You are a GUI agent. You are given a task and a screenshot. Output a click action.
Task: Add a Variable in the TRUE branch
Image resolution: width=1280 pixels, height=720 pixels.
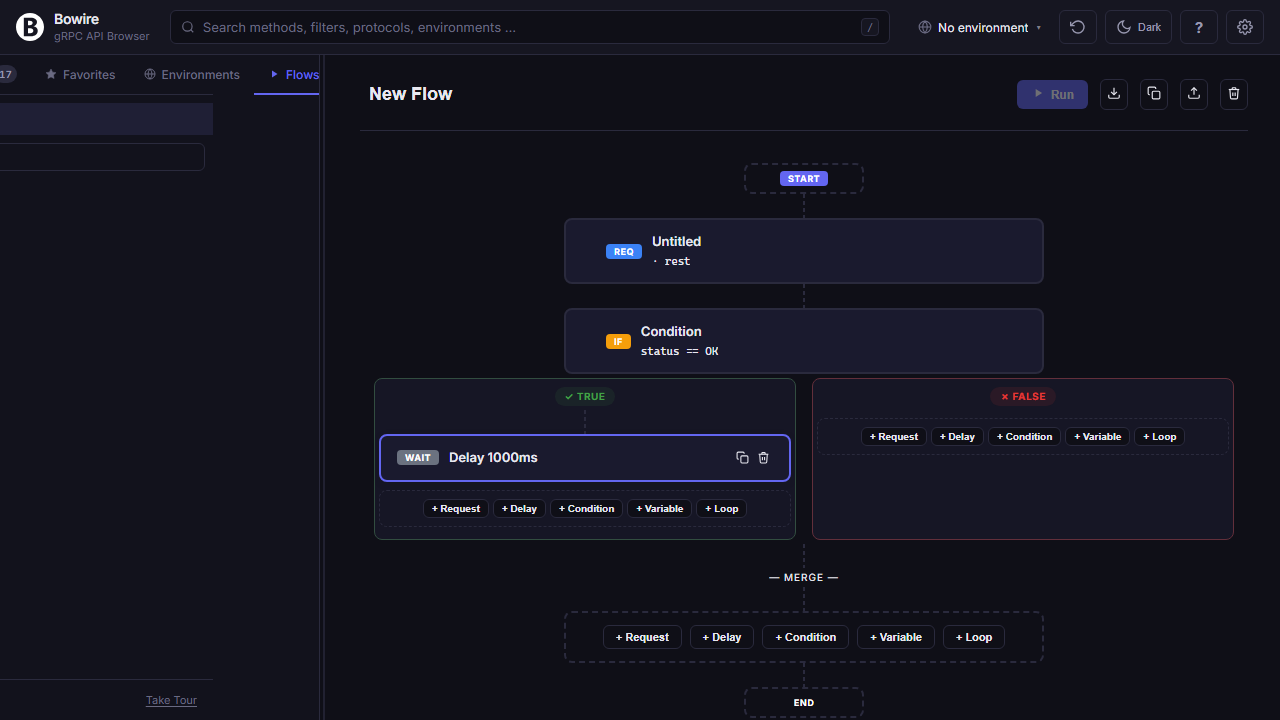point(660,509)
